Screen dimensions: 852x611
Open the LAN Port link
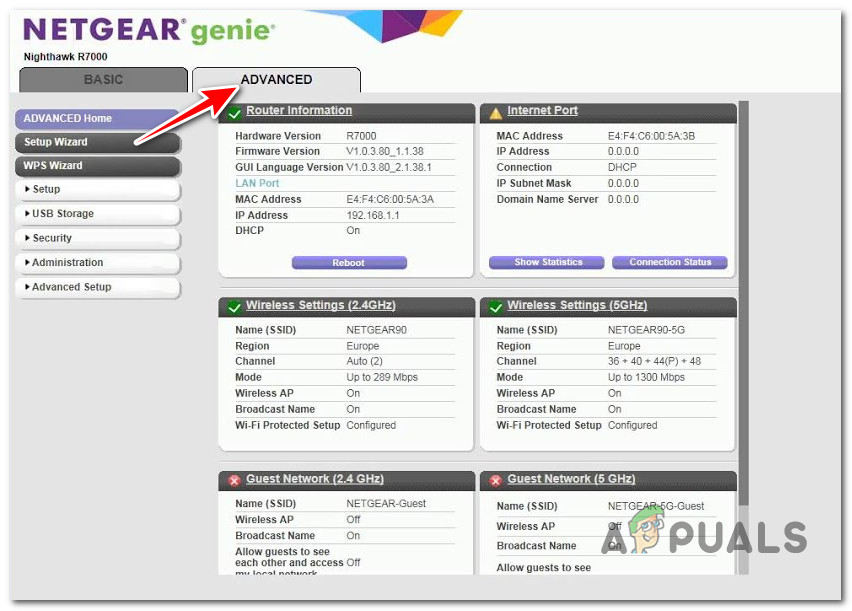(x=258, y=183)
